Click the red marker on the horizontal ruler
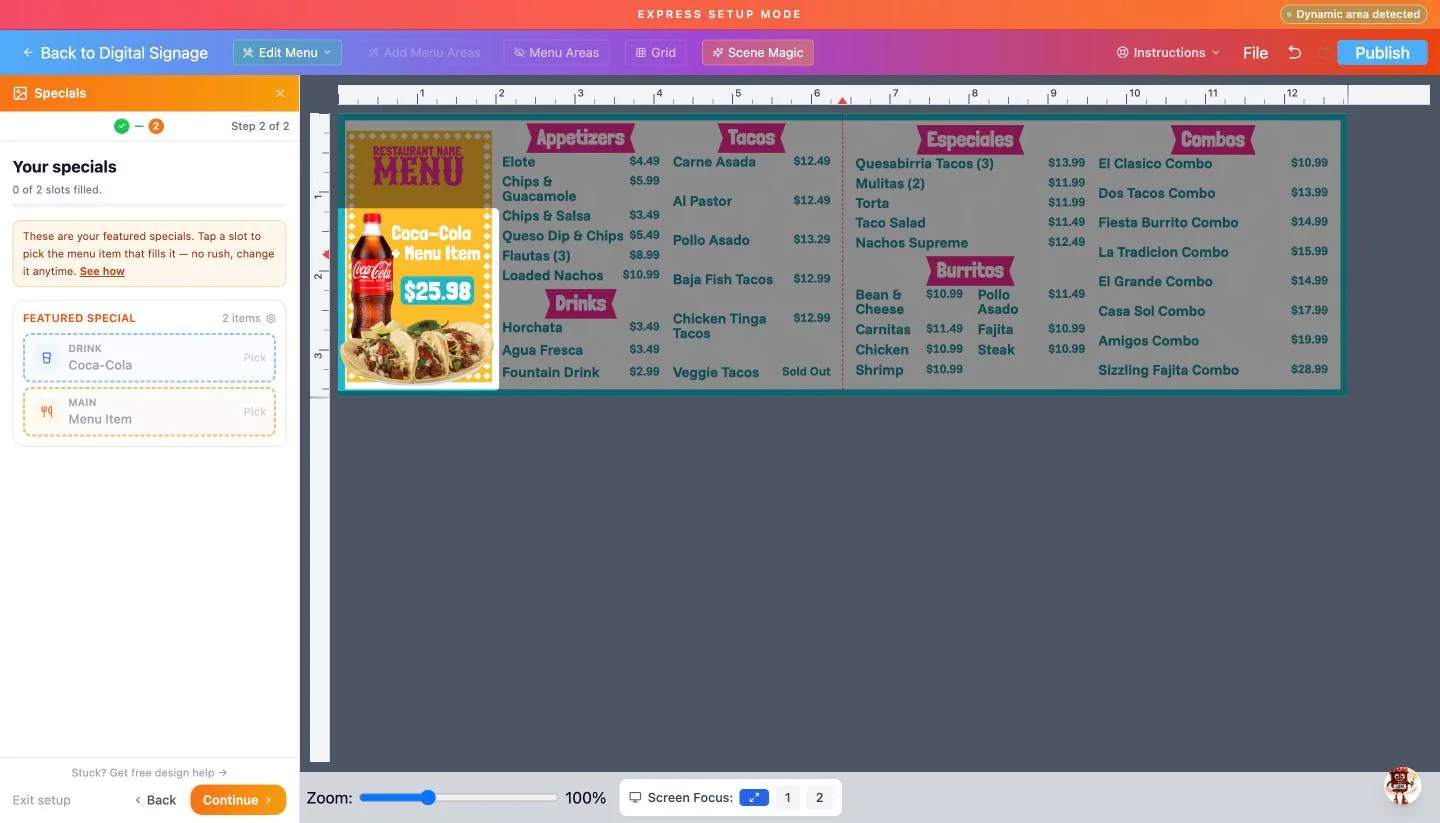Screen dimensions: 1440x823 (x=843, y=100)
